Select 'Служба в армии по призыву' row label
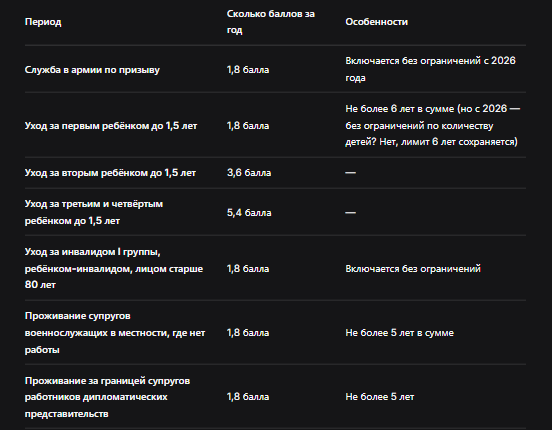This screenshot has height=430, width=552. (92, 70)
